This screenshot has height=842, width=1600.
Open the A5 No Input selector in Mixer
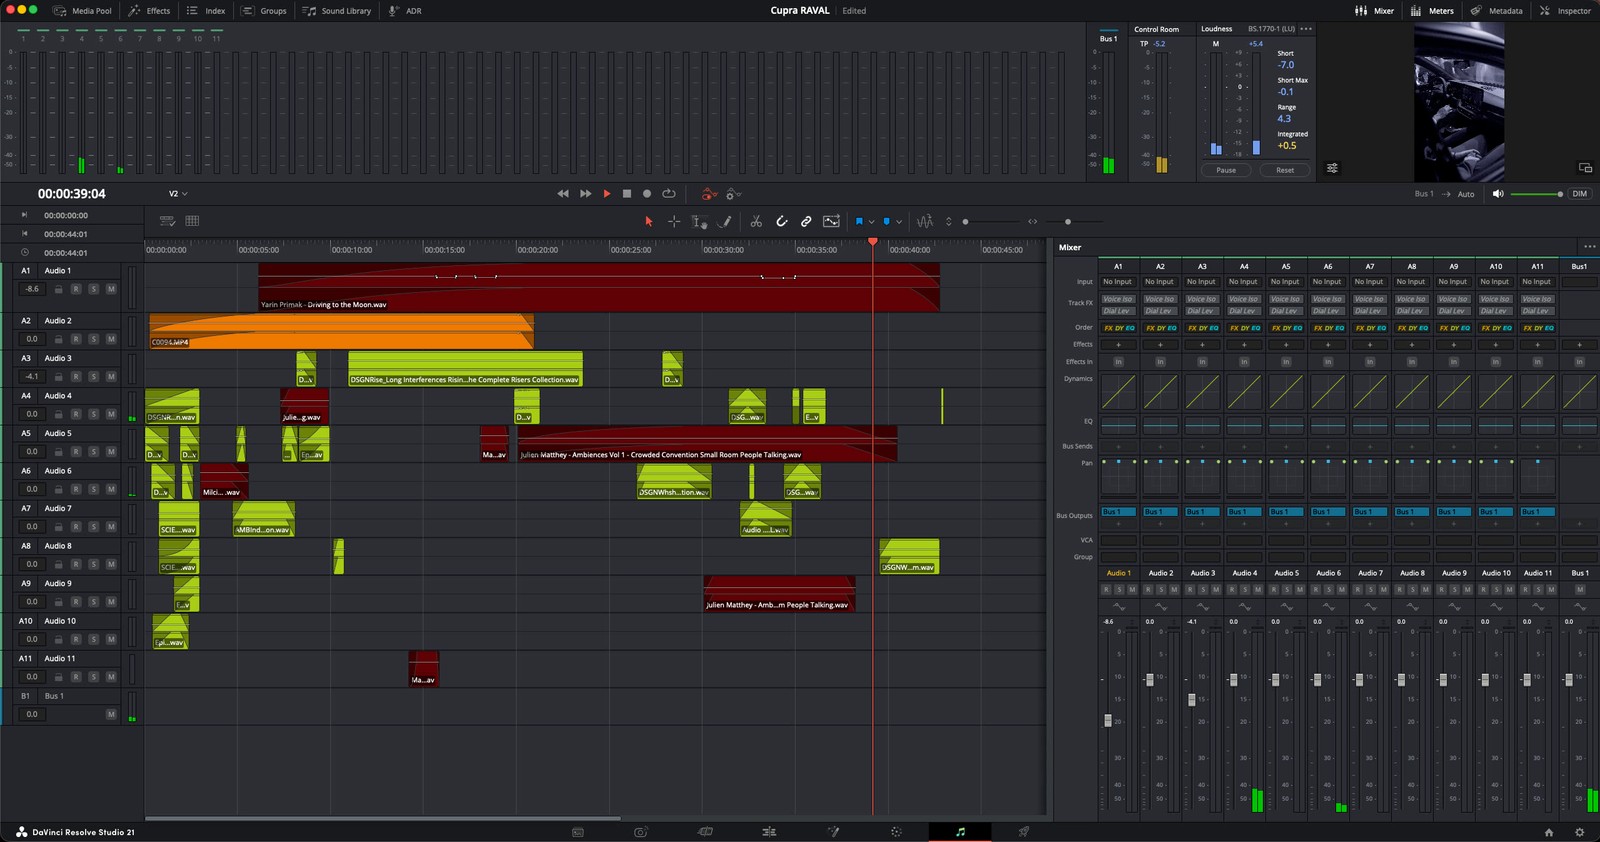coord(1286,282)
